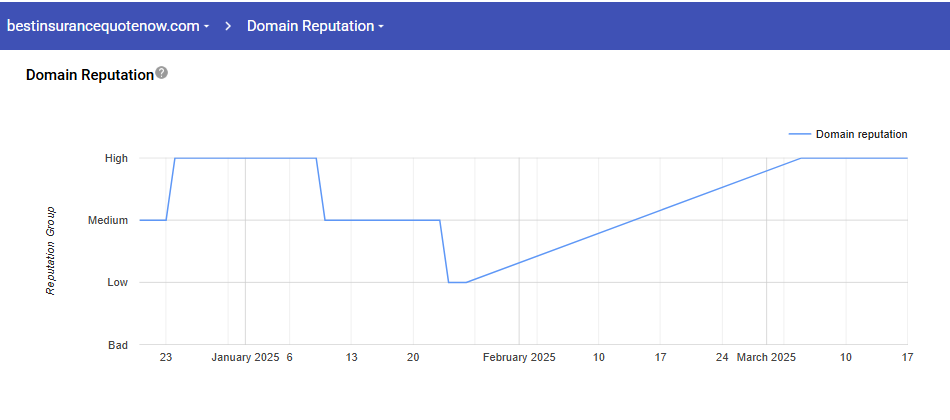Image resolution: width=950 pixels, height=420 pixels.
Task: Click the January 2025 x-axis label
Action: (245, 357)
